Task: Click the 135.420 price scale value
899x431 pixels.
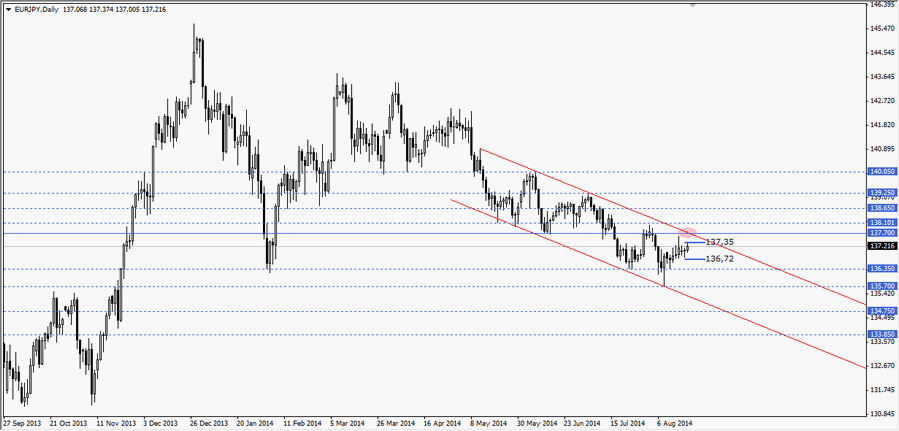Action: pos(883,293)
